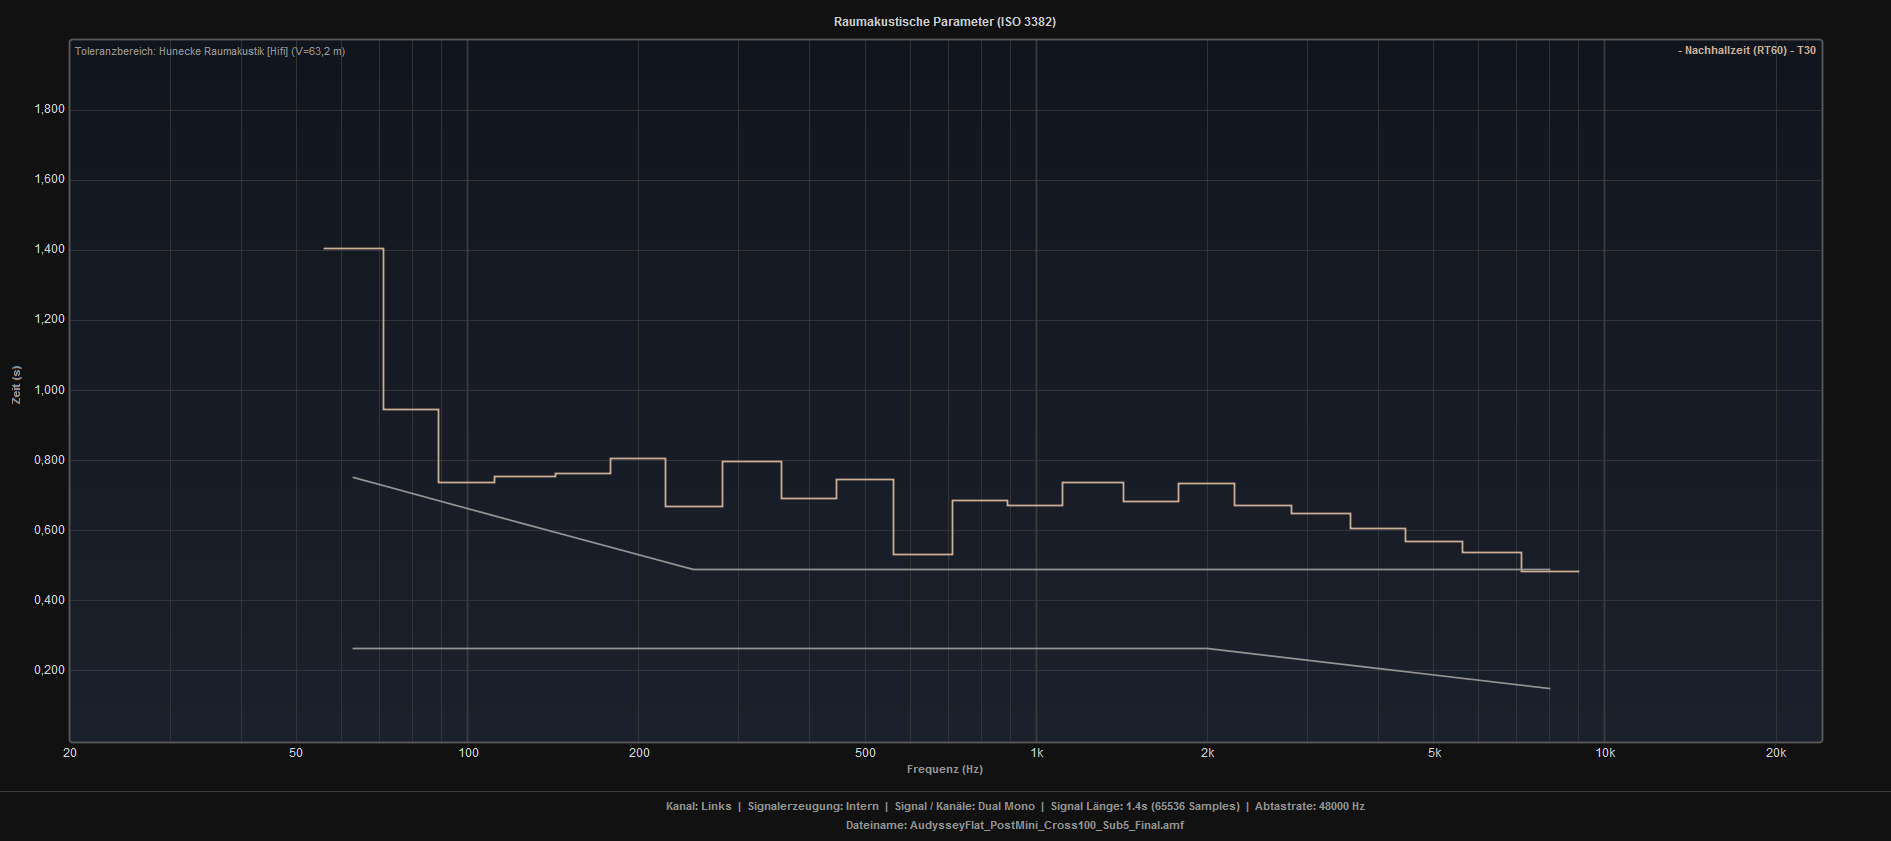The height and width of the screenshot is (841, 1891).
Task: Click the Frequenz (Hz) axis label
Action: click(944, 769)
